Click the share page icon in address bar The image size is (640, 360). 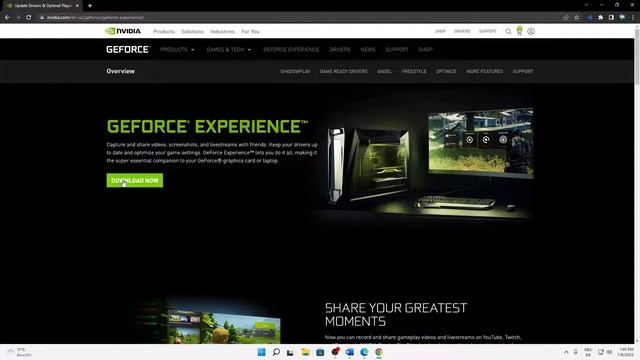[x=566, y=18]
